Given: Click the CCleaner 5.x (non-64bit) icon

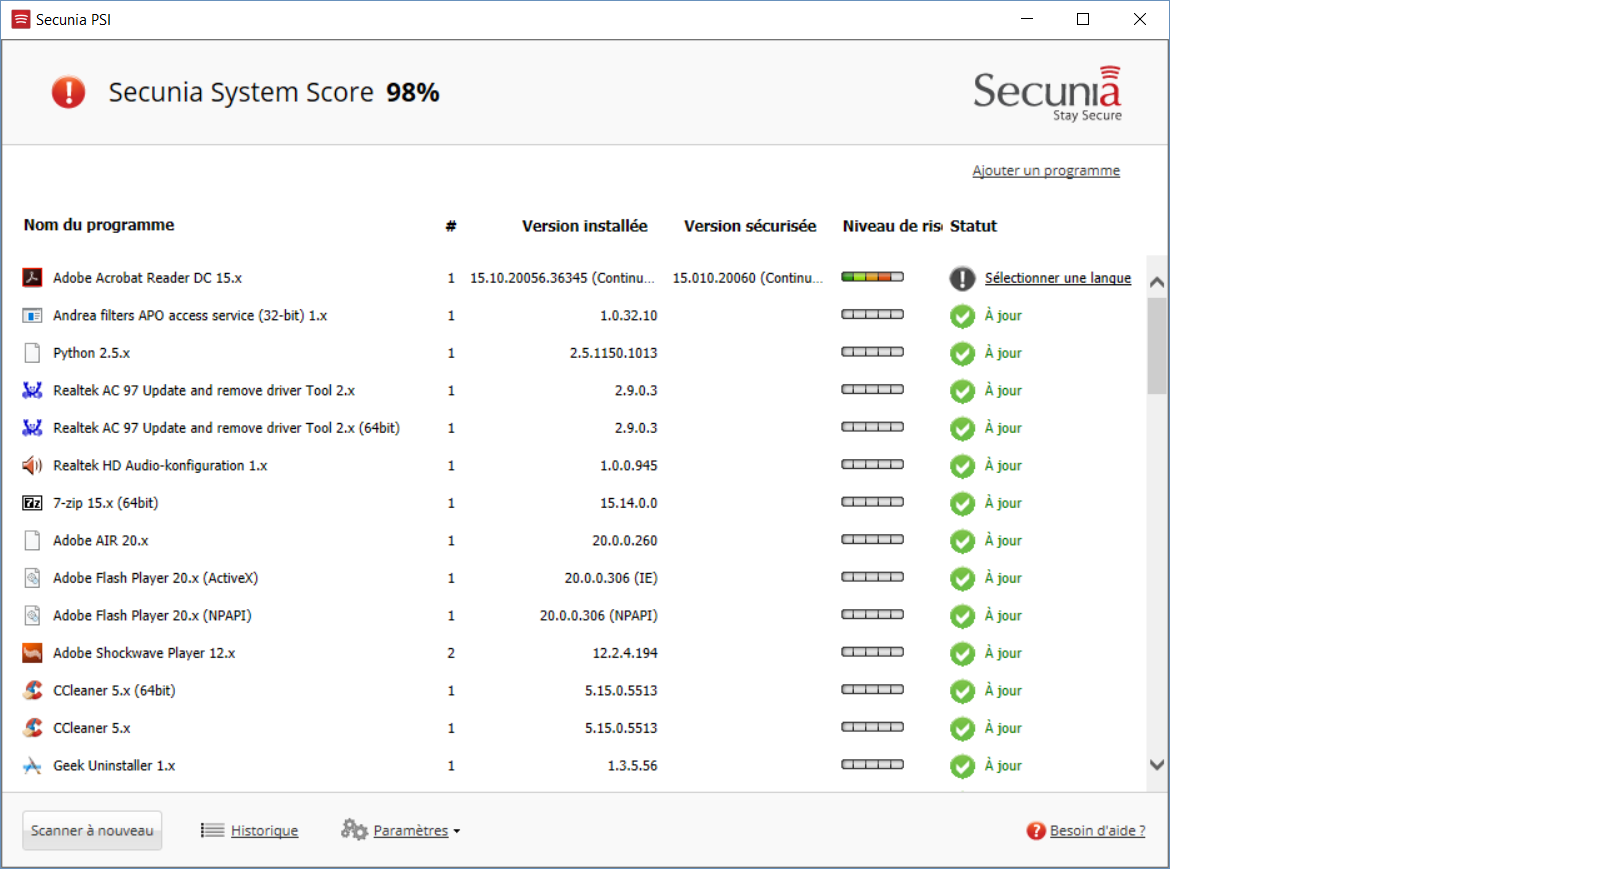Looking at the screenshot, I should point(32,728).
